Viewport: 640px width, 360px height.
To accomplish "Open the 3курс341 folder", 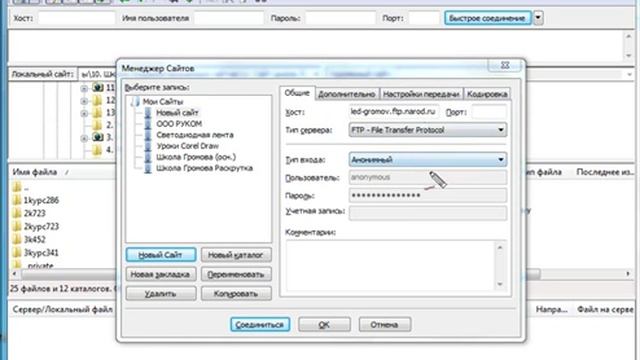I will (41, 253).
